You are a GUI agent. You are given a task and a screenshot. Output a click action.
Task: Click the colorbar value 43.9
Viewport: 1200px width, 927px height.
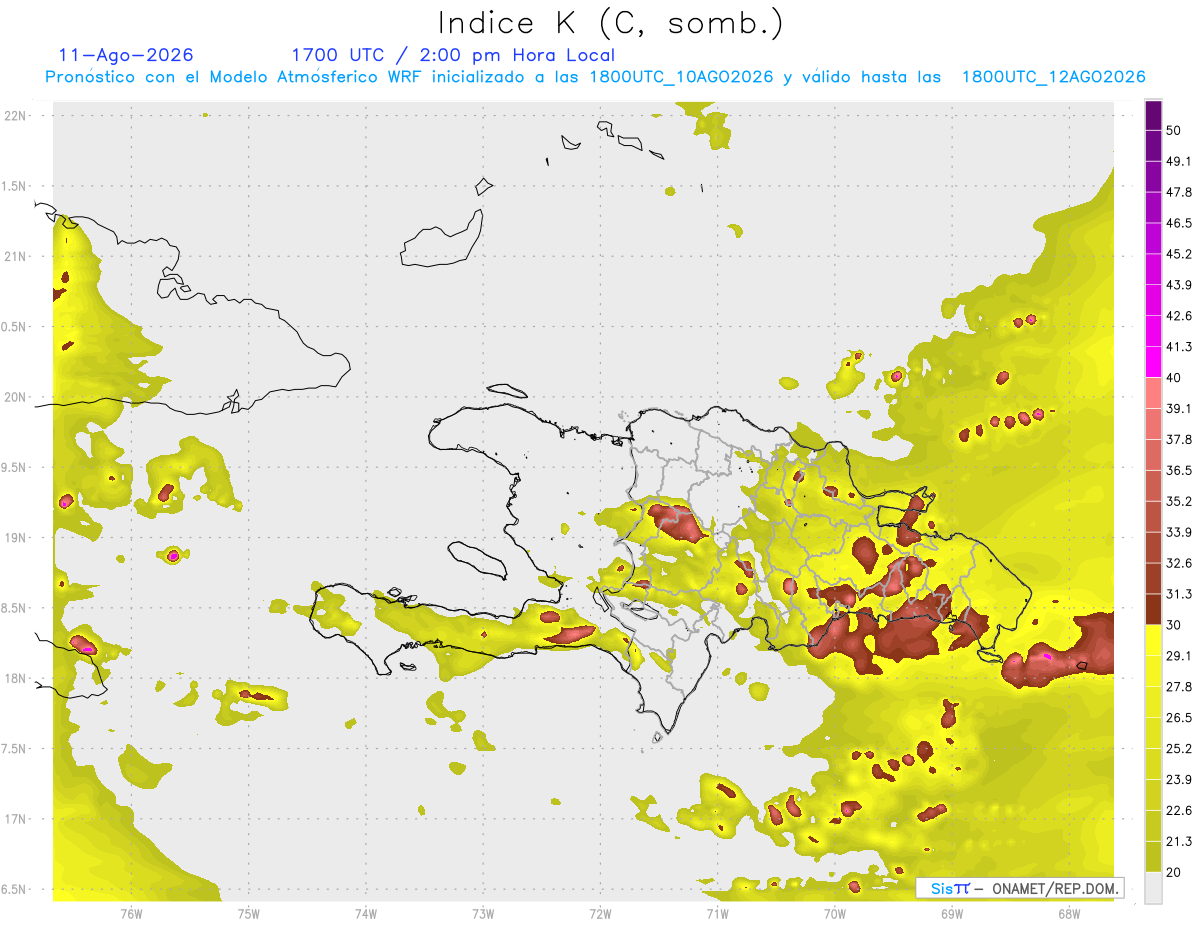[1179, 285]
